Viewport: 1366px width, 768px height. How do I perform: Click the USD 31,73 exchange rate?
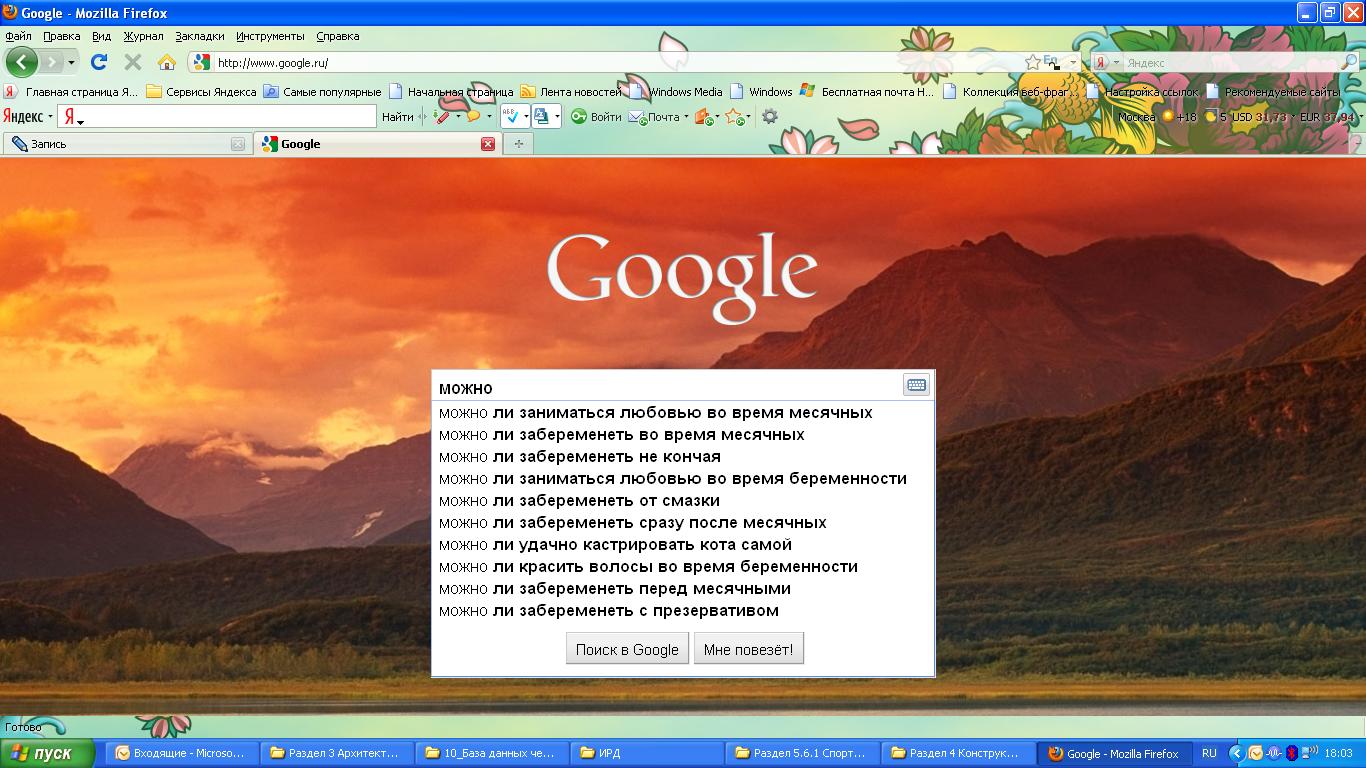[1258, 117]
